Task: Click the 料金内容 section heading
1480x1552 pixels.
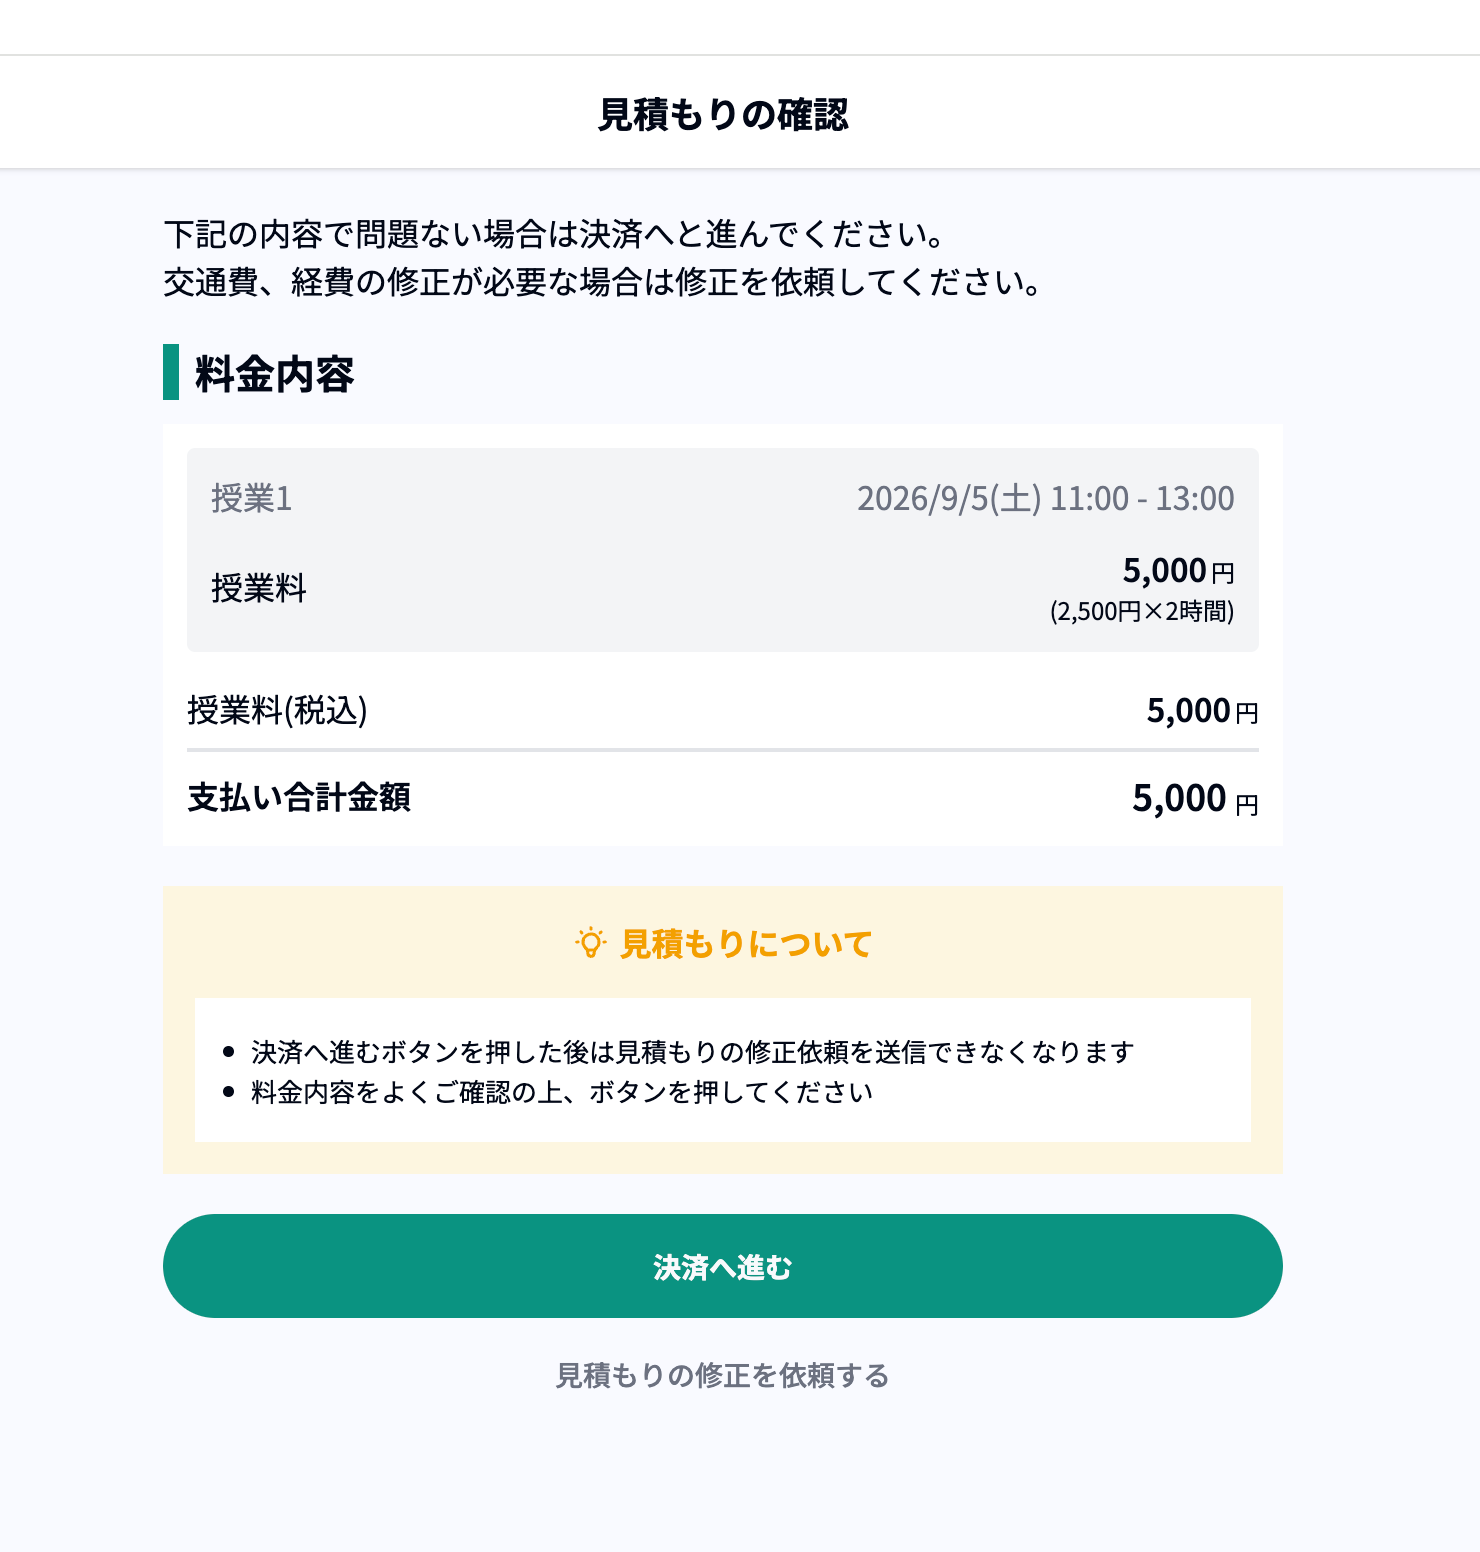Action: tap(274, 374)
